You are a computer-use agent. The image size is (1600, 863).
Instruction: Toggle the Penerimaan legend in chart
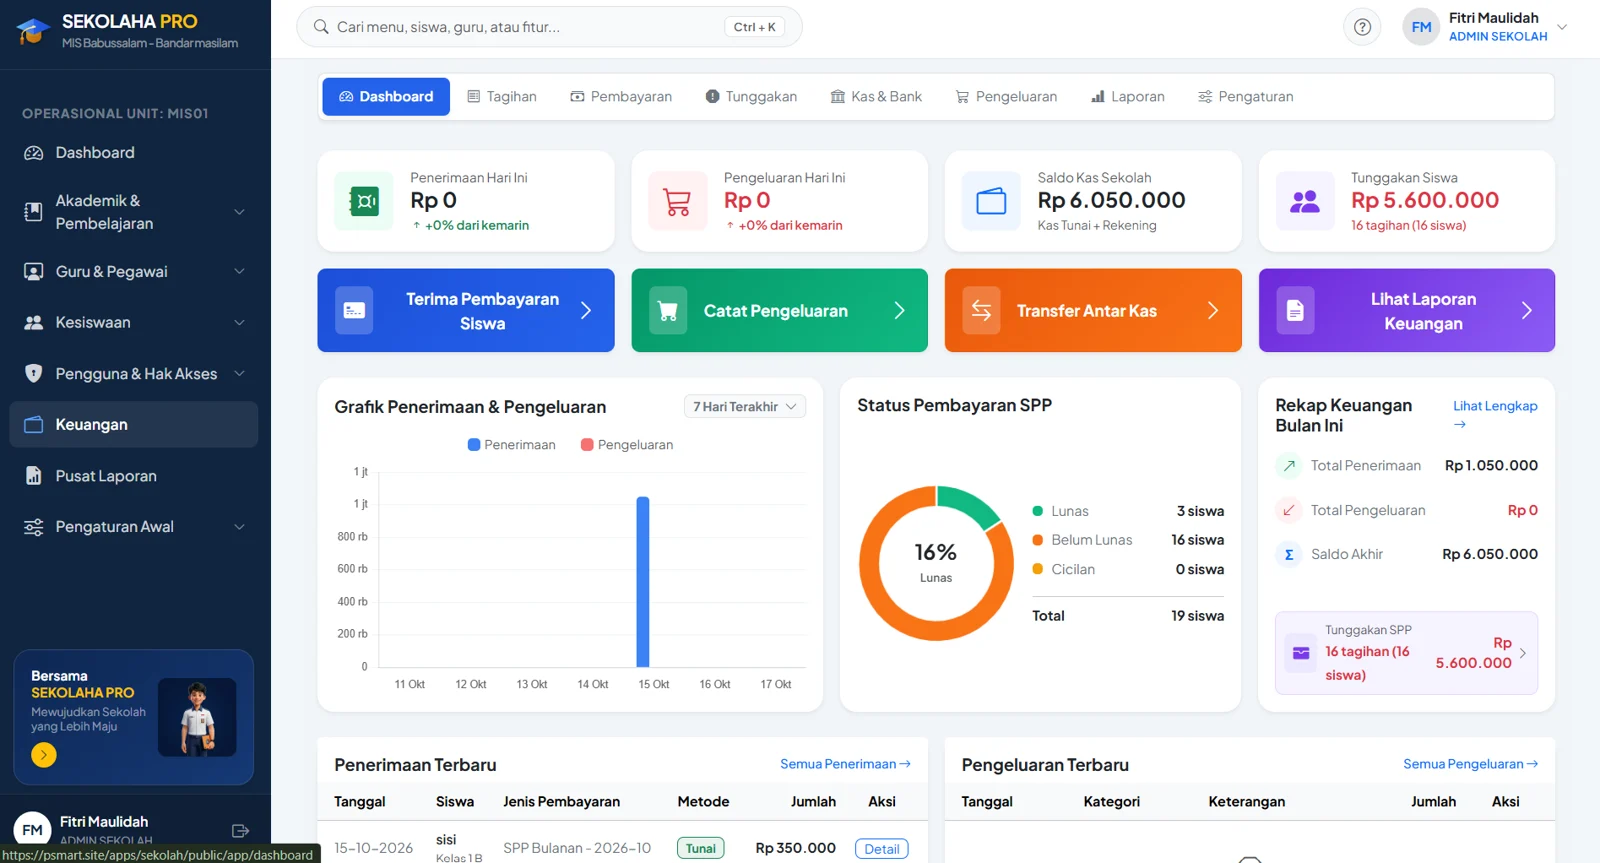[x=511, y=445]
